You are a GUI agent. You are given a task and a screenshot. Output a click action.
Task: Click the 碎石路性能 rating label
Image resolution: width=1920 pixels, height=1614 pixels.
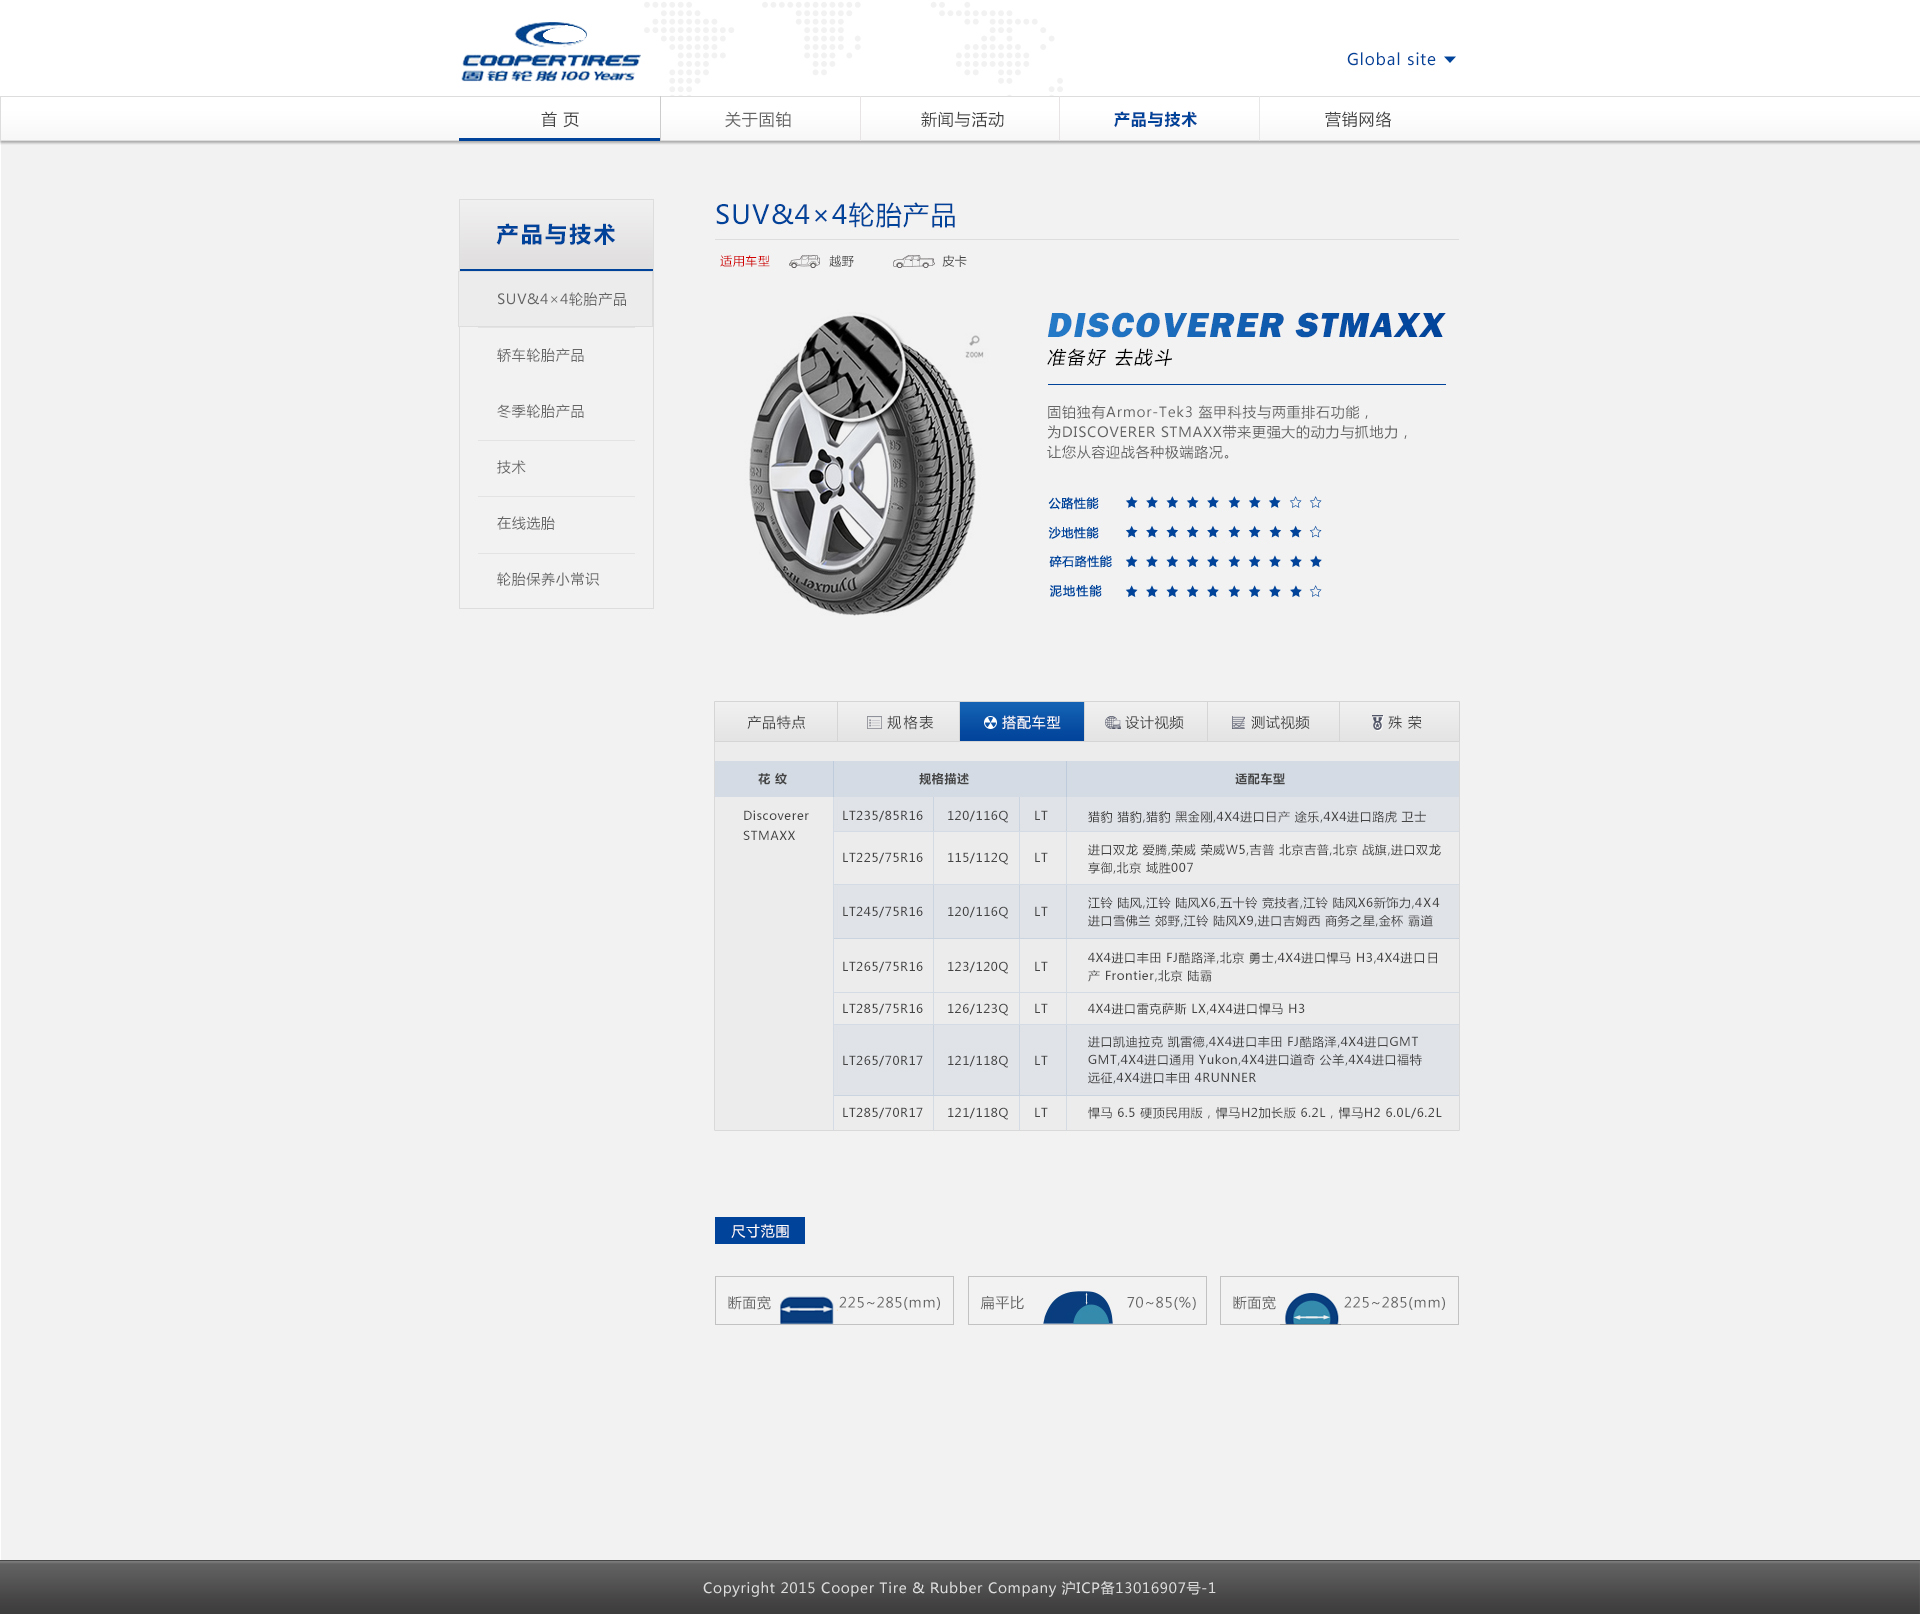click(1080, 562)
